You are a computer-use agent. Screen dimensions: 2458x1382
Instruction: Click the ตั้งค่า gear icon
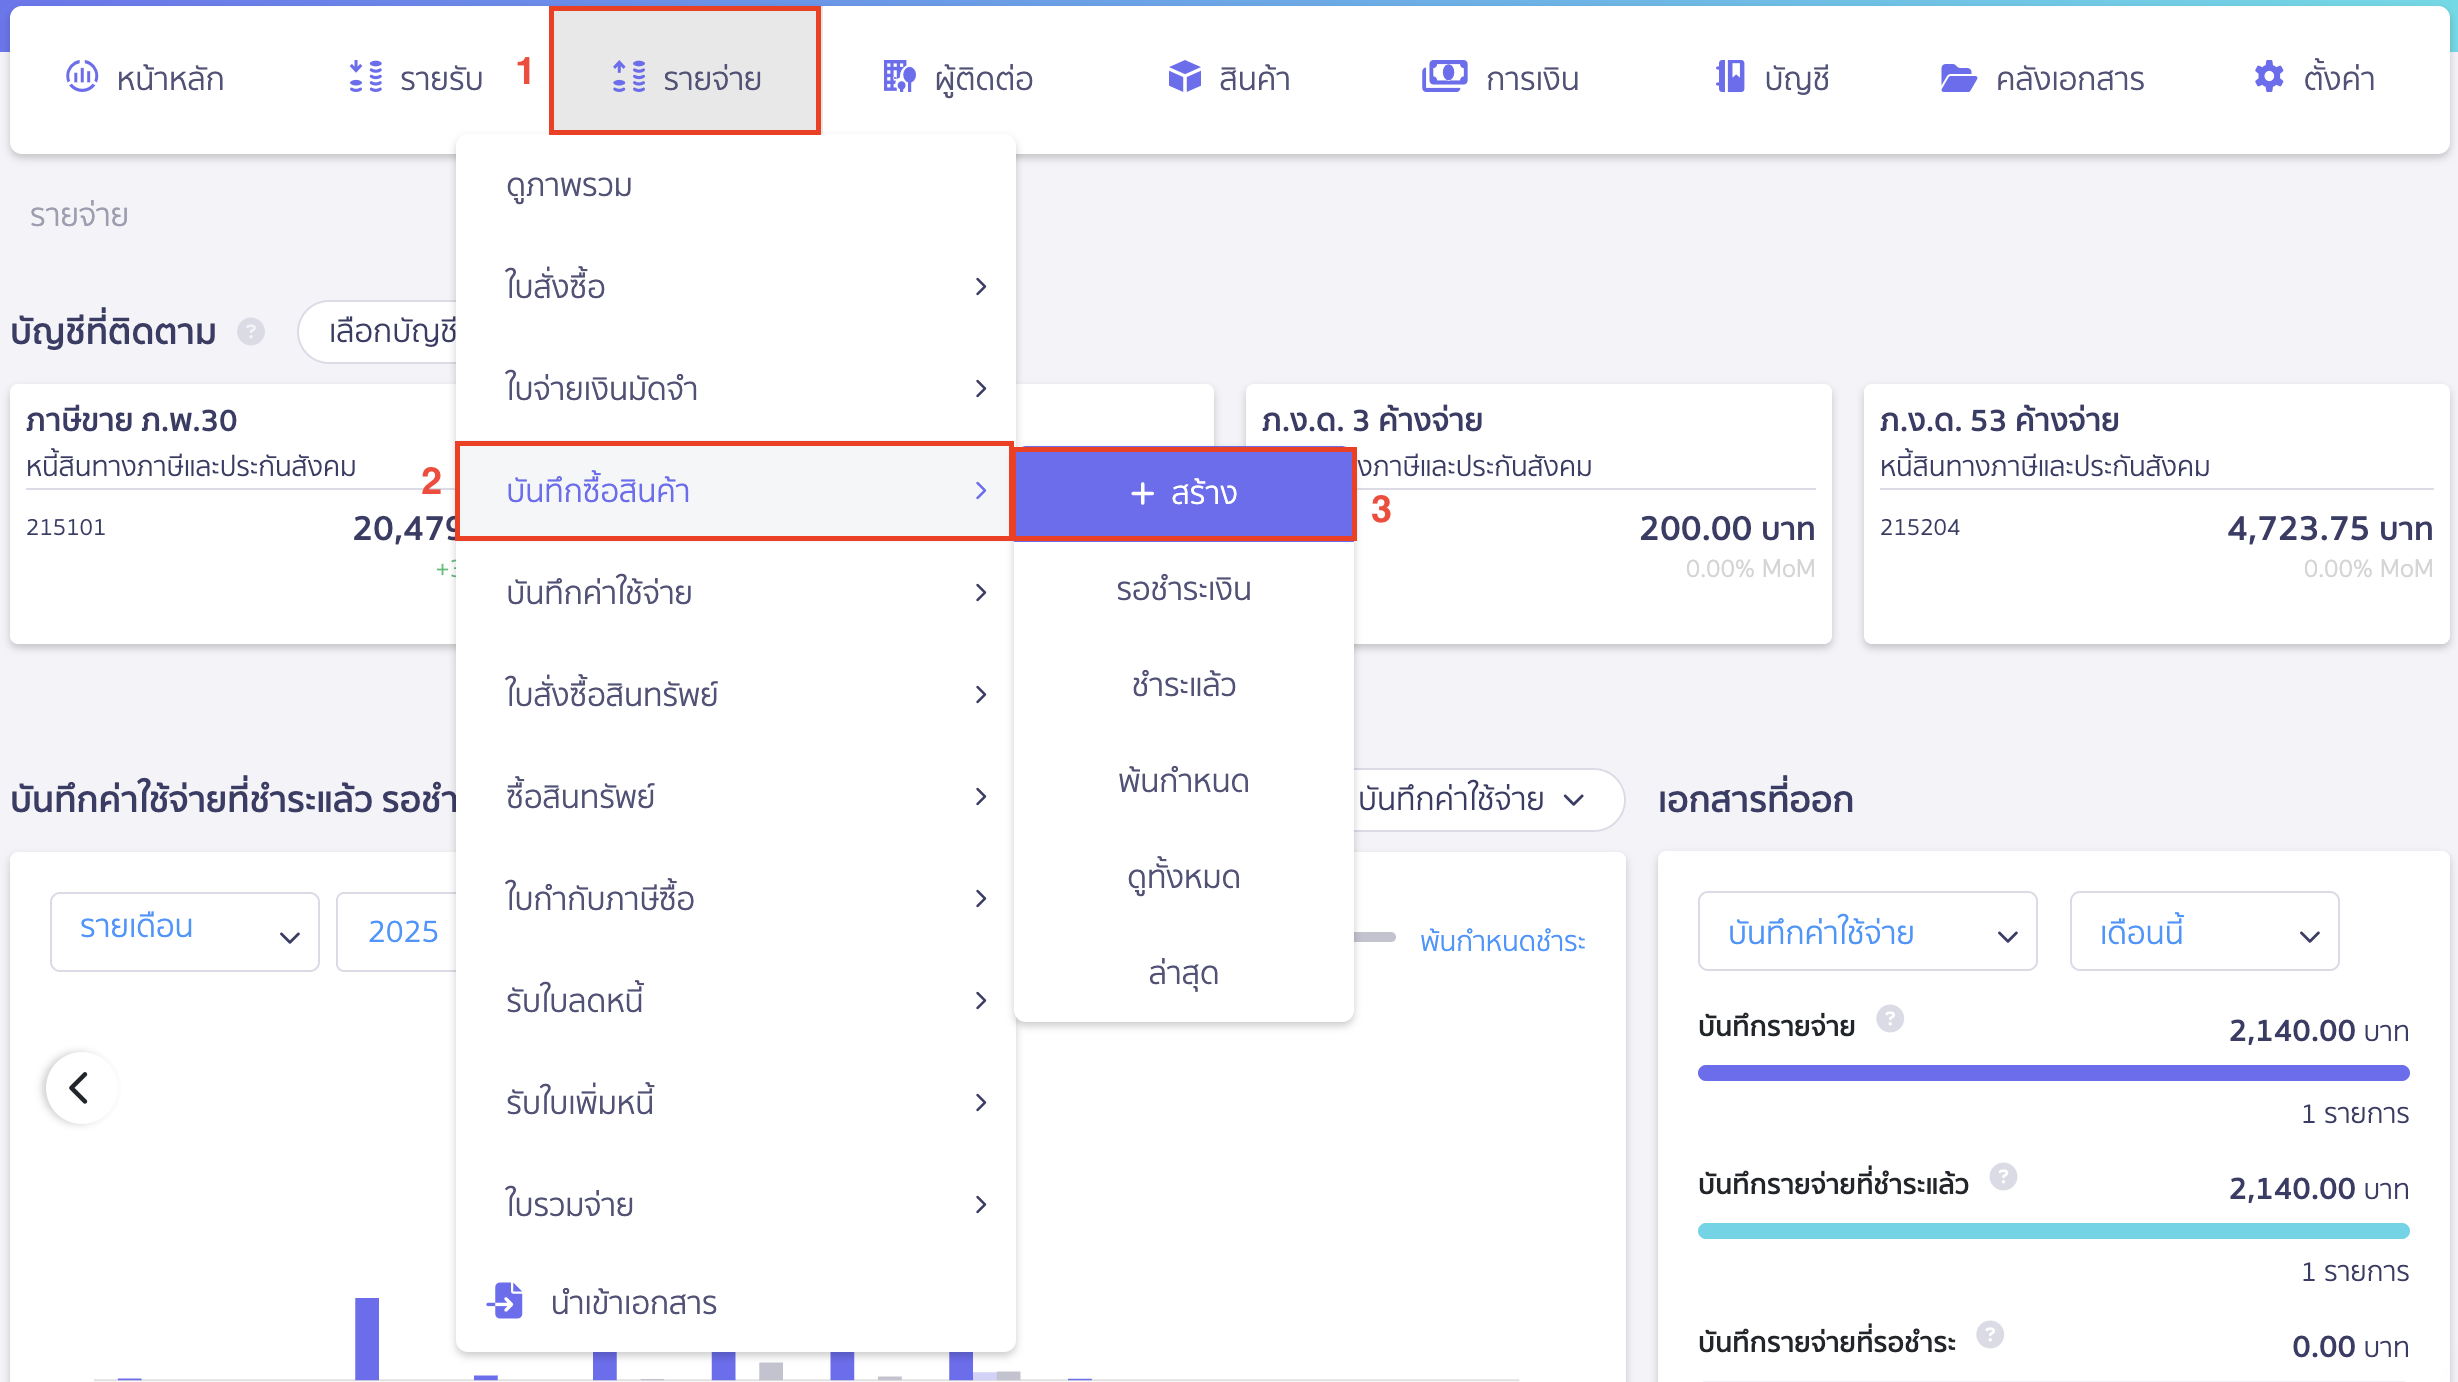coord(2269,76)
